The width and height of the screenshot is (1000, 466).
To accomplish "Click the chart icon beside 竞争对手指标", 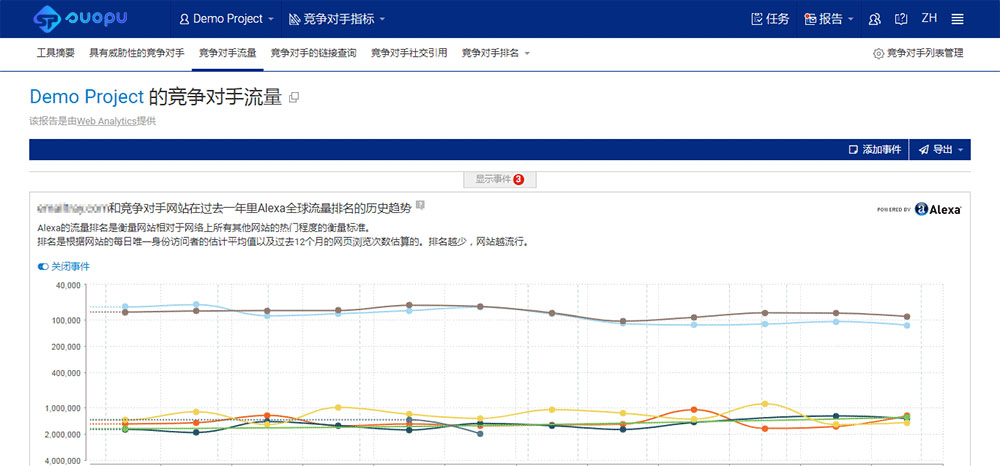I will tap(295, 19).
